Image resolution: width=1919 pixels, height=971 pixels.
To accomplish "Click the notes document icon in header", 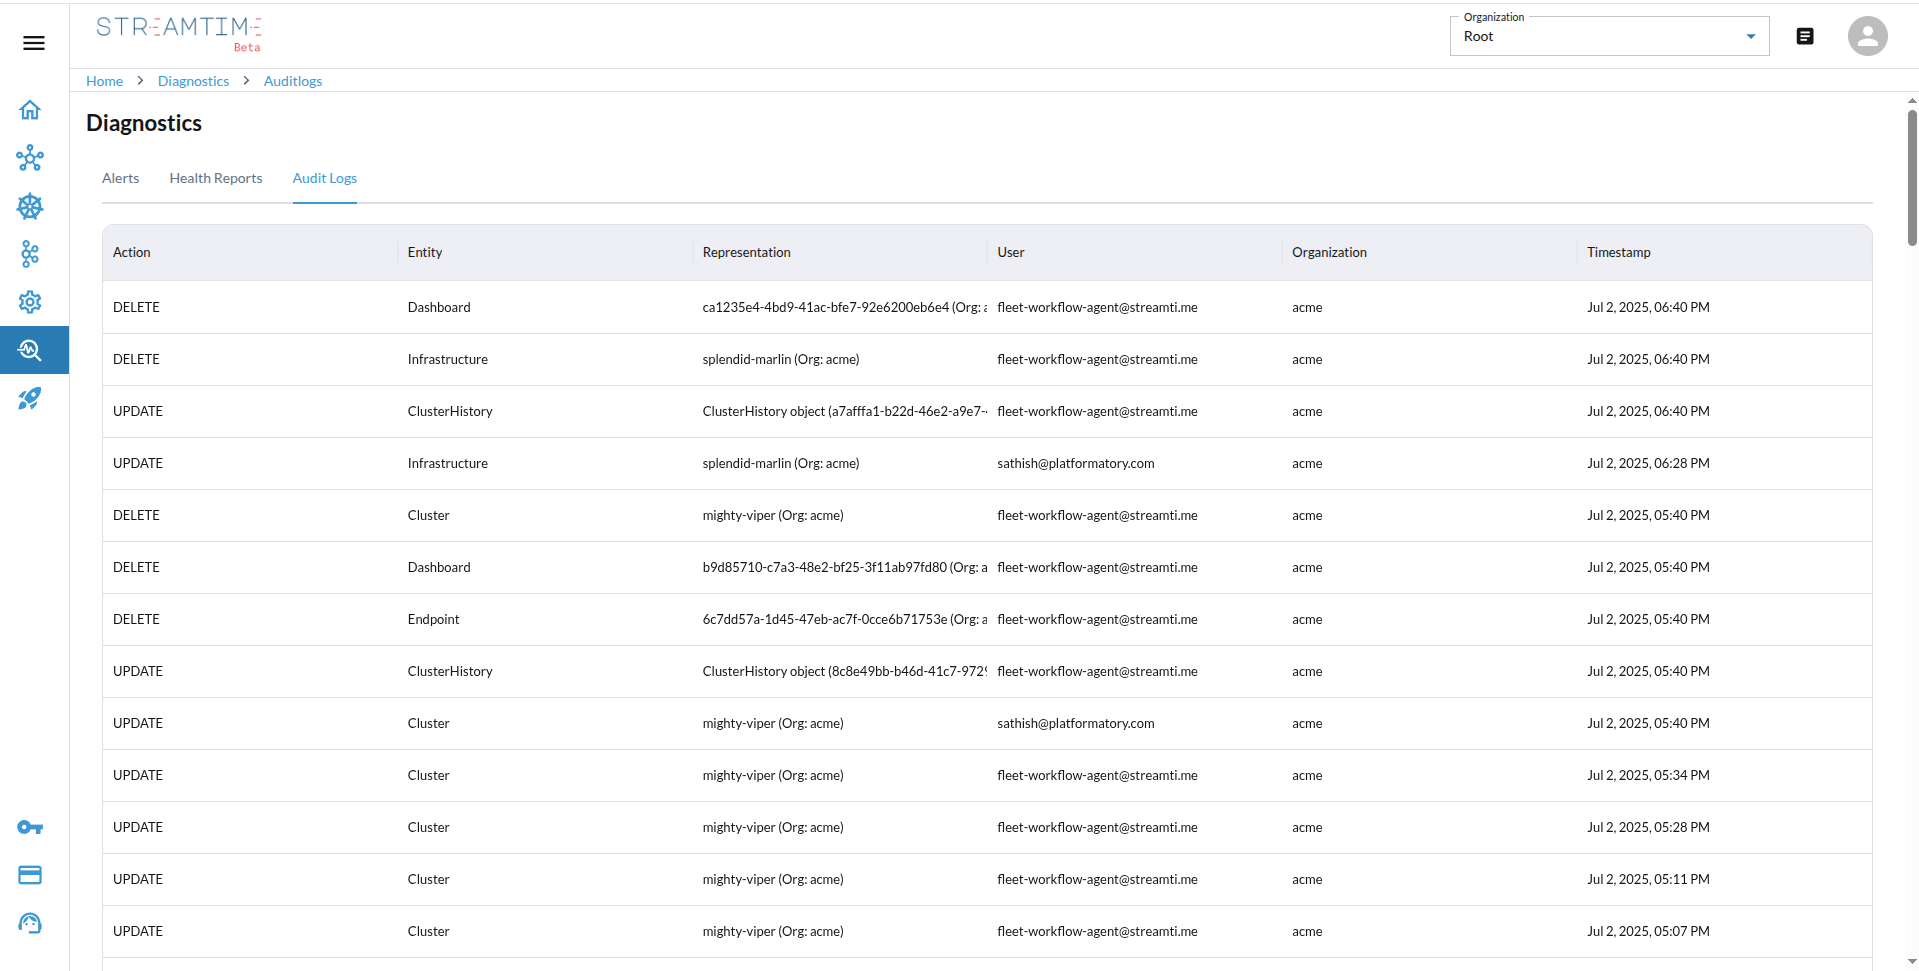I will [x=1805, y=36].
